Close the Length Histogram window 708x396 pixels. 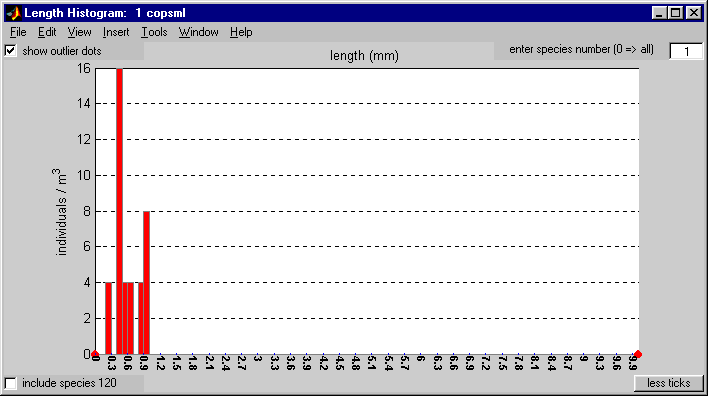[x=694, y=13]
